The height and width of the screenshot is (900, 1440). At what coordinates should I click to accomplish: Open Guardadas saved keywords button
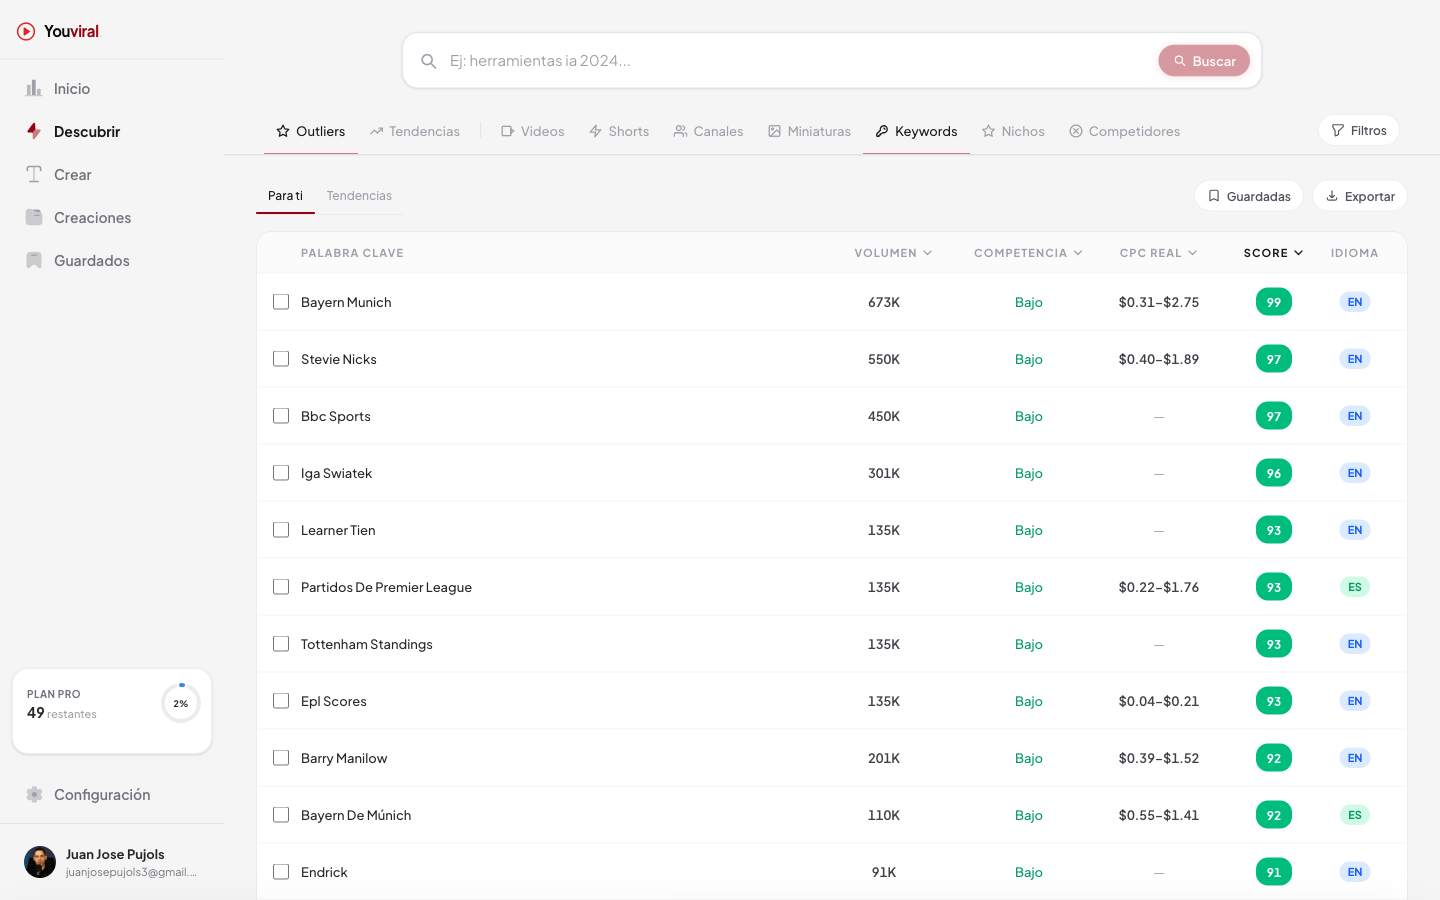coord(1249,196)
